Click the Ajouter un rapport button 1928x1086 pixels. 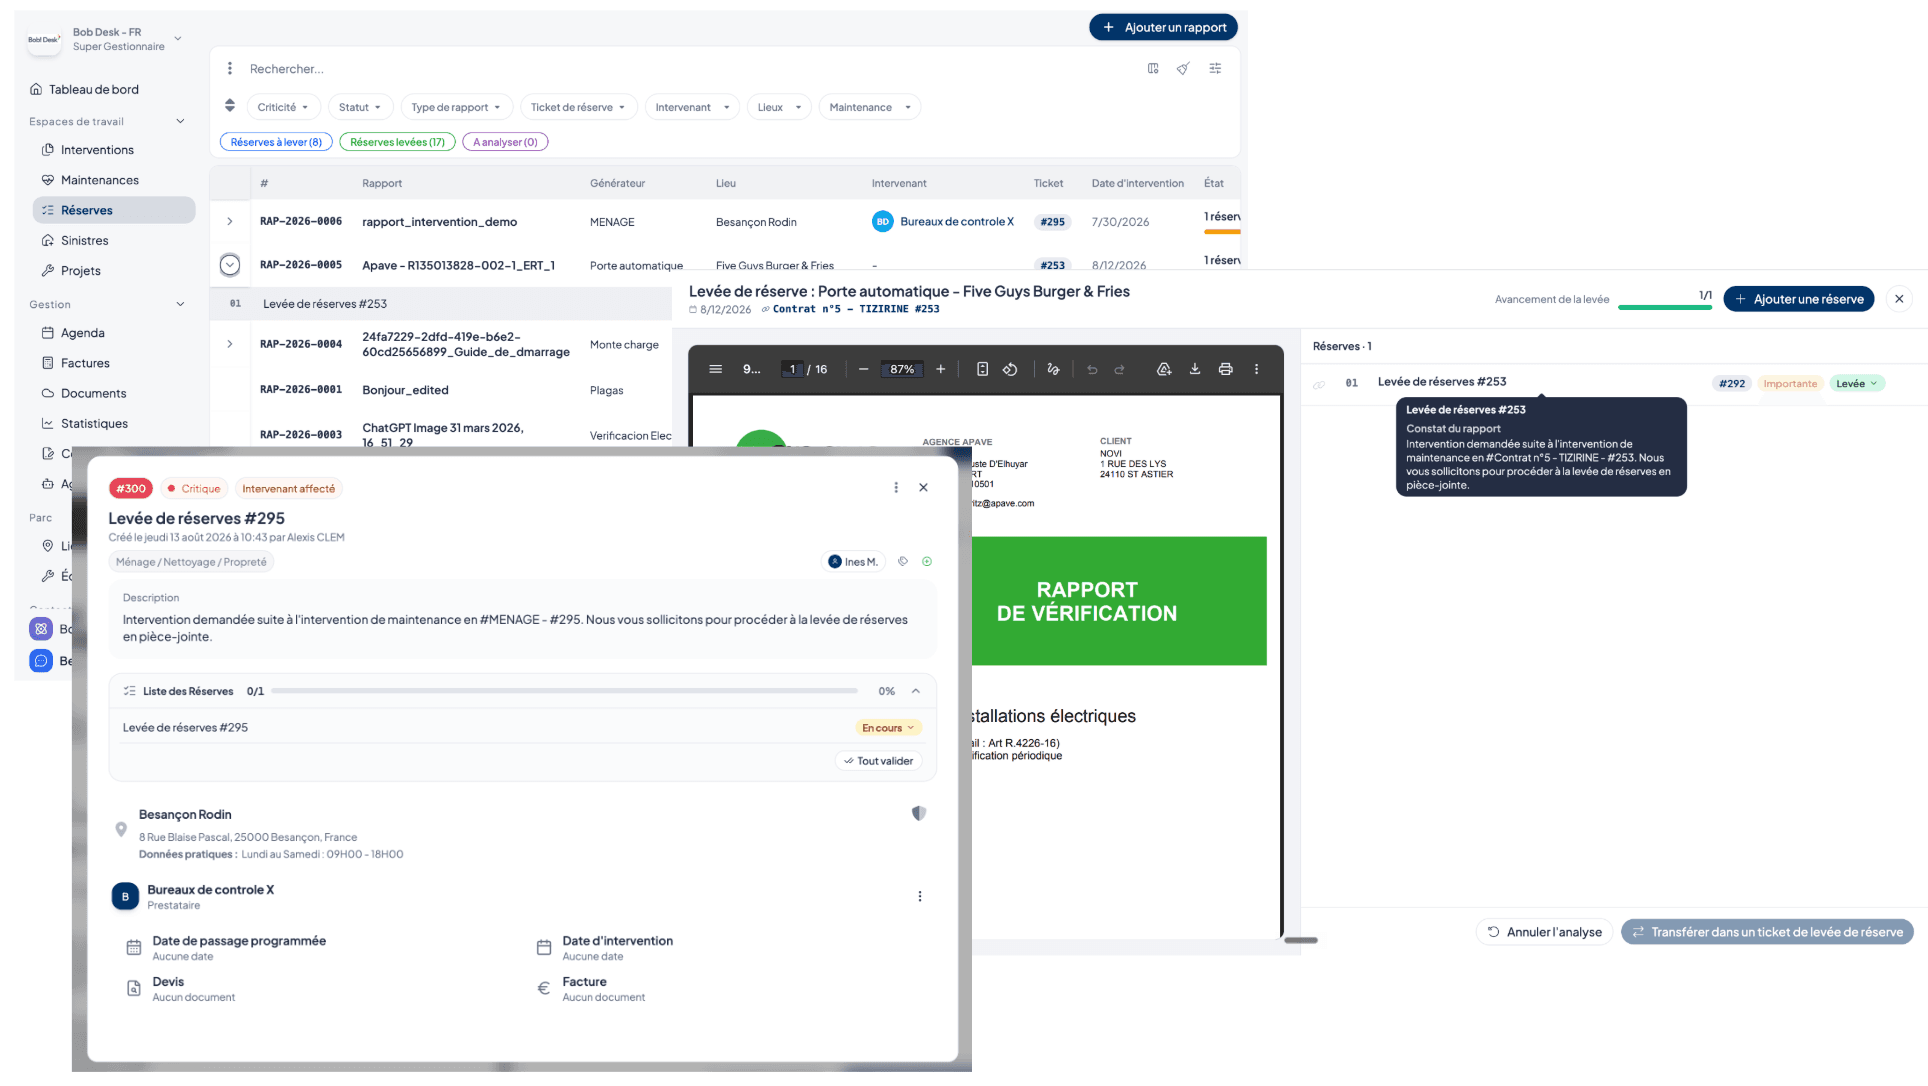point(1164,27)
